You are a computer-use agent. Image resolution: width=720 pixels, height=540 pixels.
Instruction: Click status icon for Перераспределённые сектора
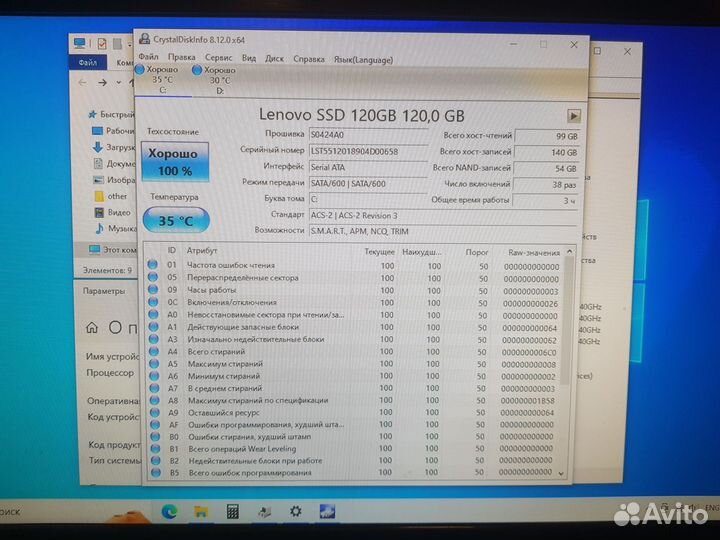[153, 277]
